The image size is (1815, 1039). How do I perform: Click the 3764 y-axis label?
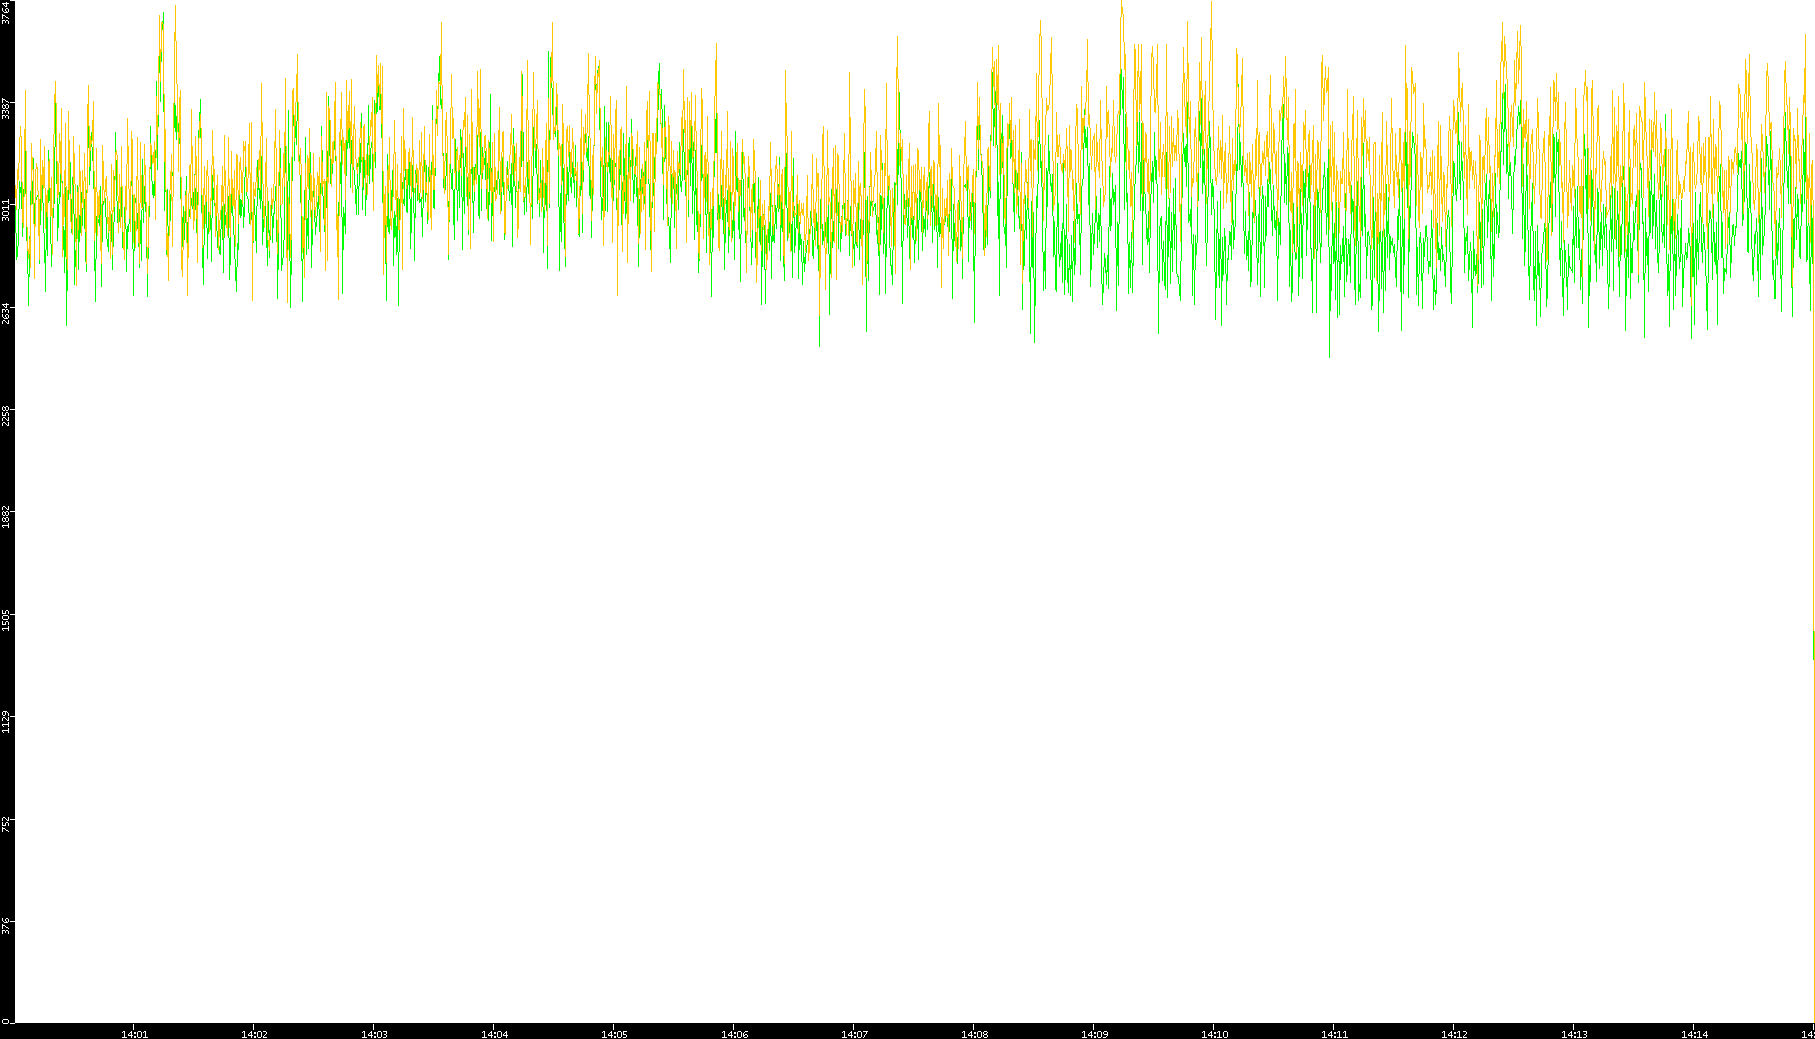[x=6, y=12]
